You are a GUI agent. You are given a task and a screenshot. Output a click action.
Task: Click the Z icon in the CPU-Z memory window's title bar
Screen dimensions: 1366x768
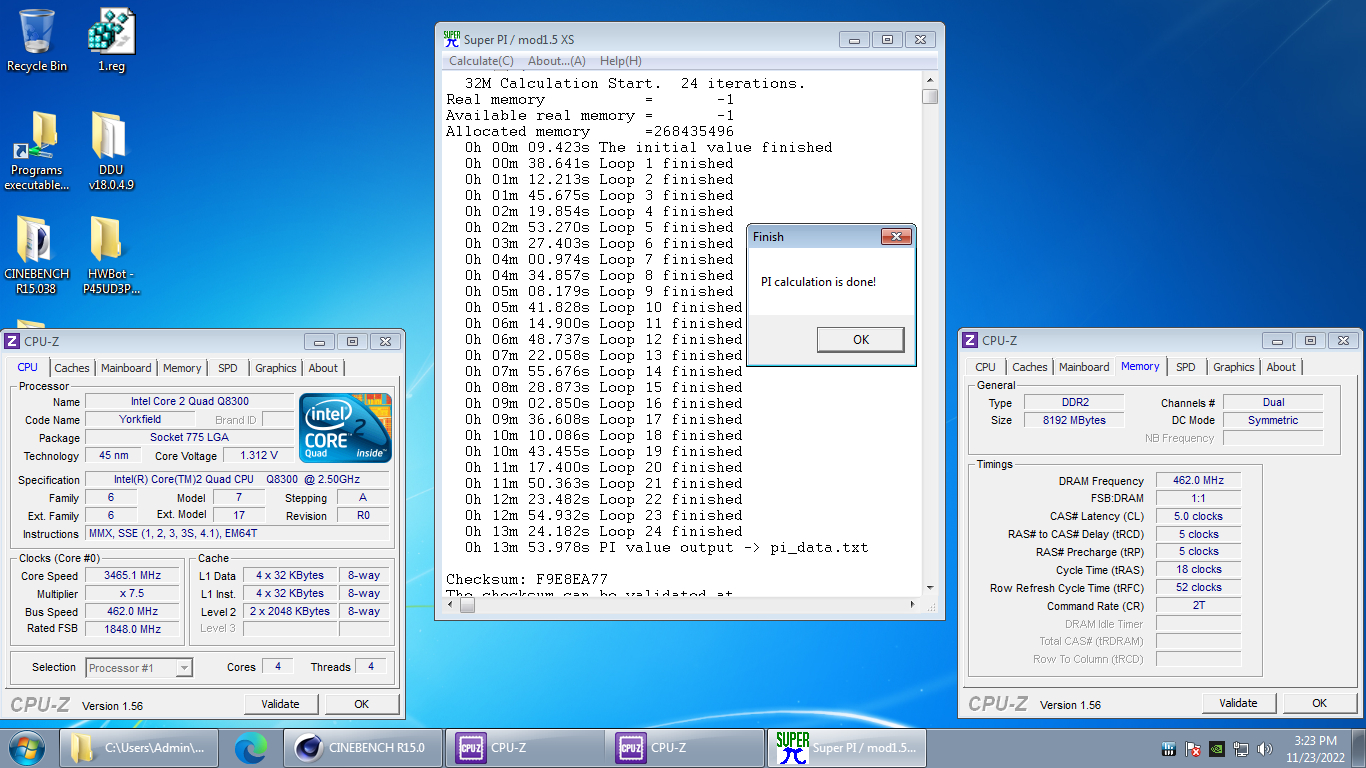(969, 341)
